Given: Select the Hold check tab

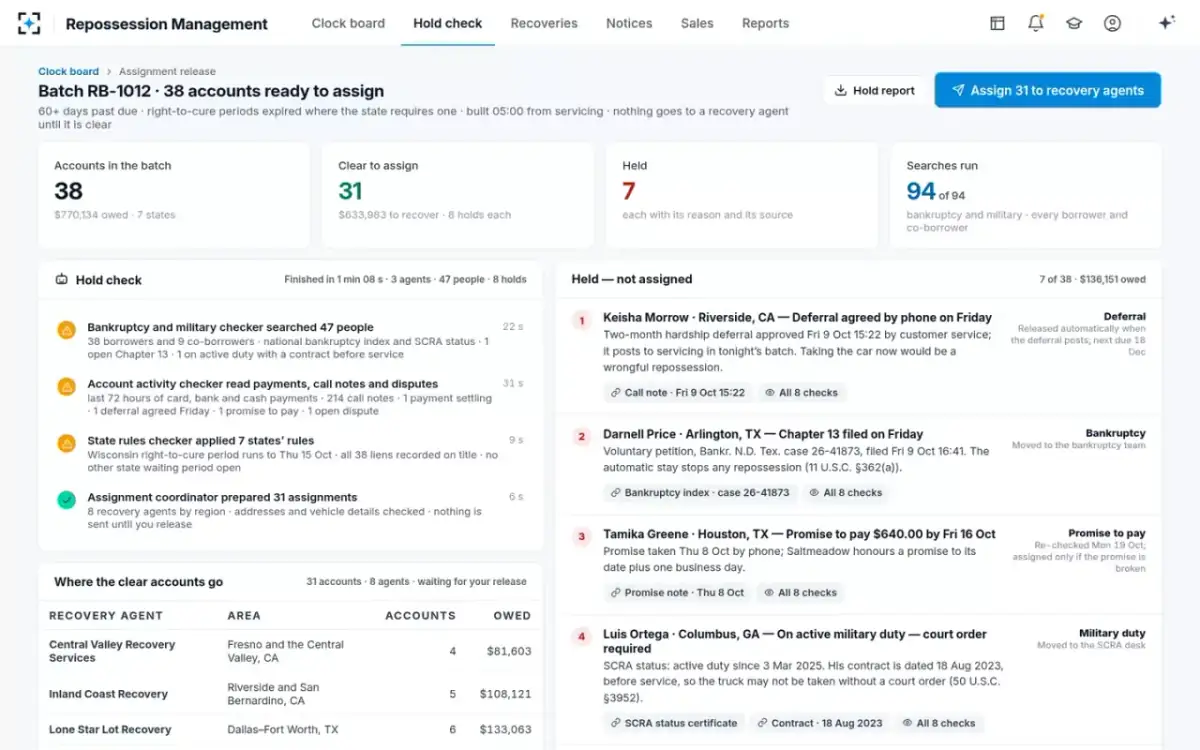Looking at the screenshot, I should point(448,23).
